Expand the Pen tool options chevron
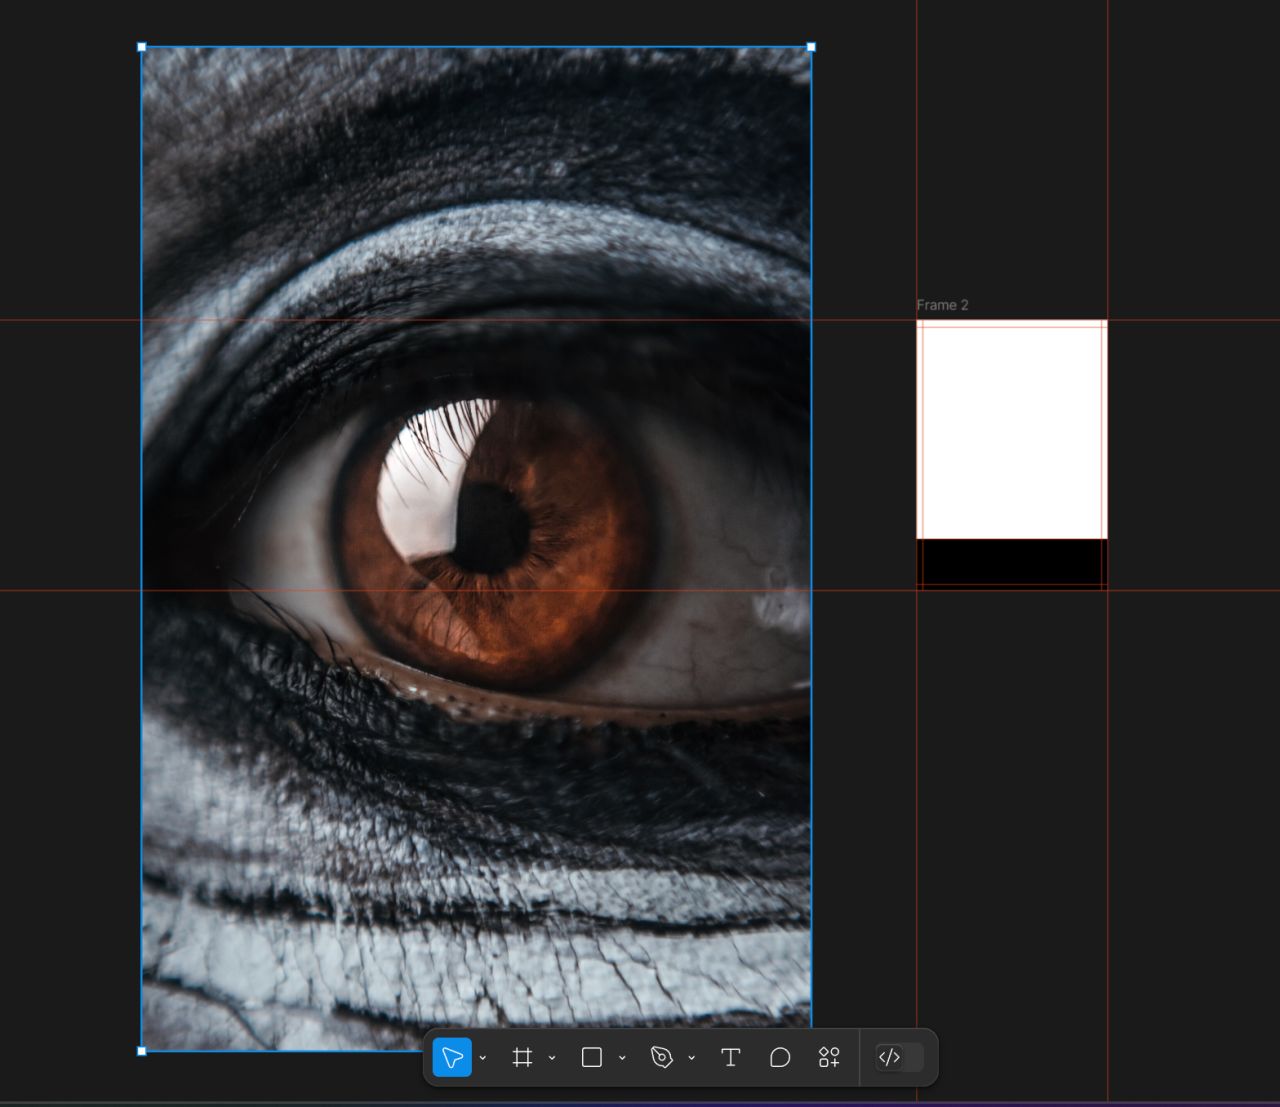 [x=691, y=1058]
